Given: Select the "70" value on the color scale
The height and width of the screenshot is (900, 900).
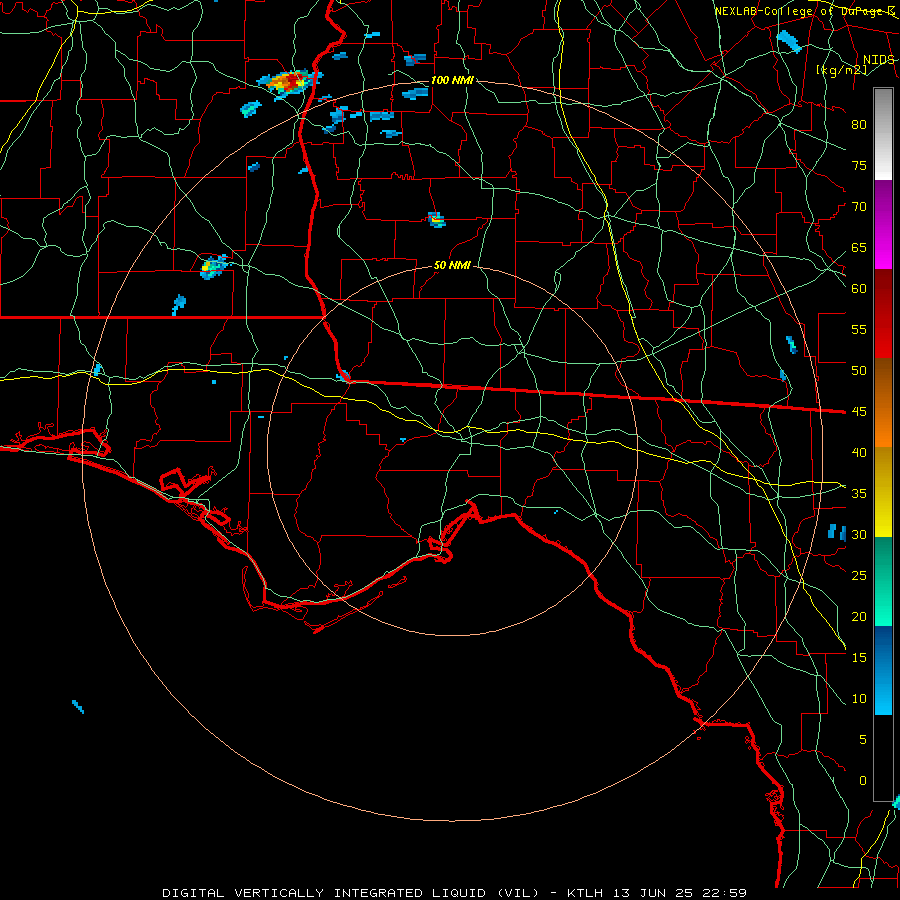Looking at the screenshot, I should pos(859,207).
